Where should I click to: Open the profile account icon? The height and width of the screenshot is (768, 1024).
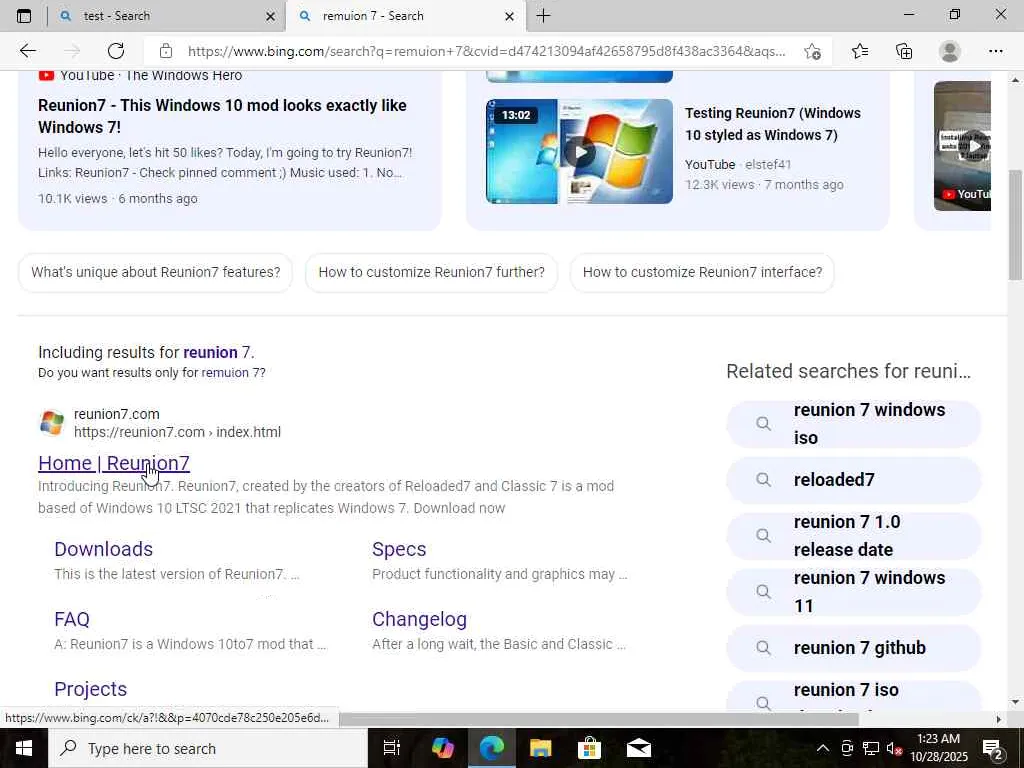click(x=950, y=51)
